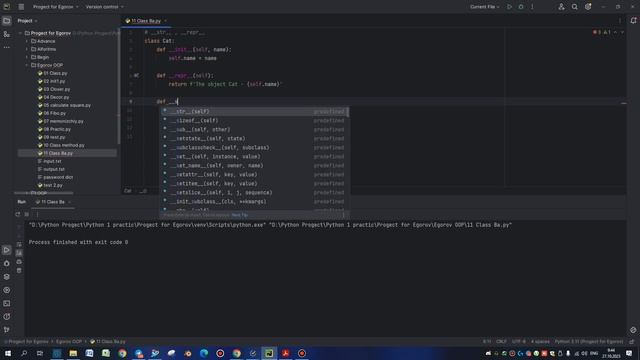Open the Notifications bell
The height and width of the screenshot is (360, 640).
pyautogui.click(x=633, y=20)
